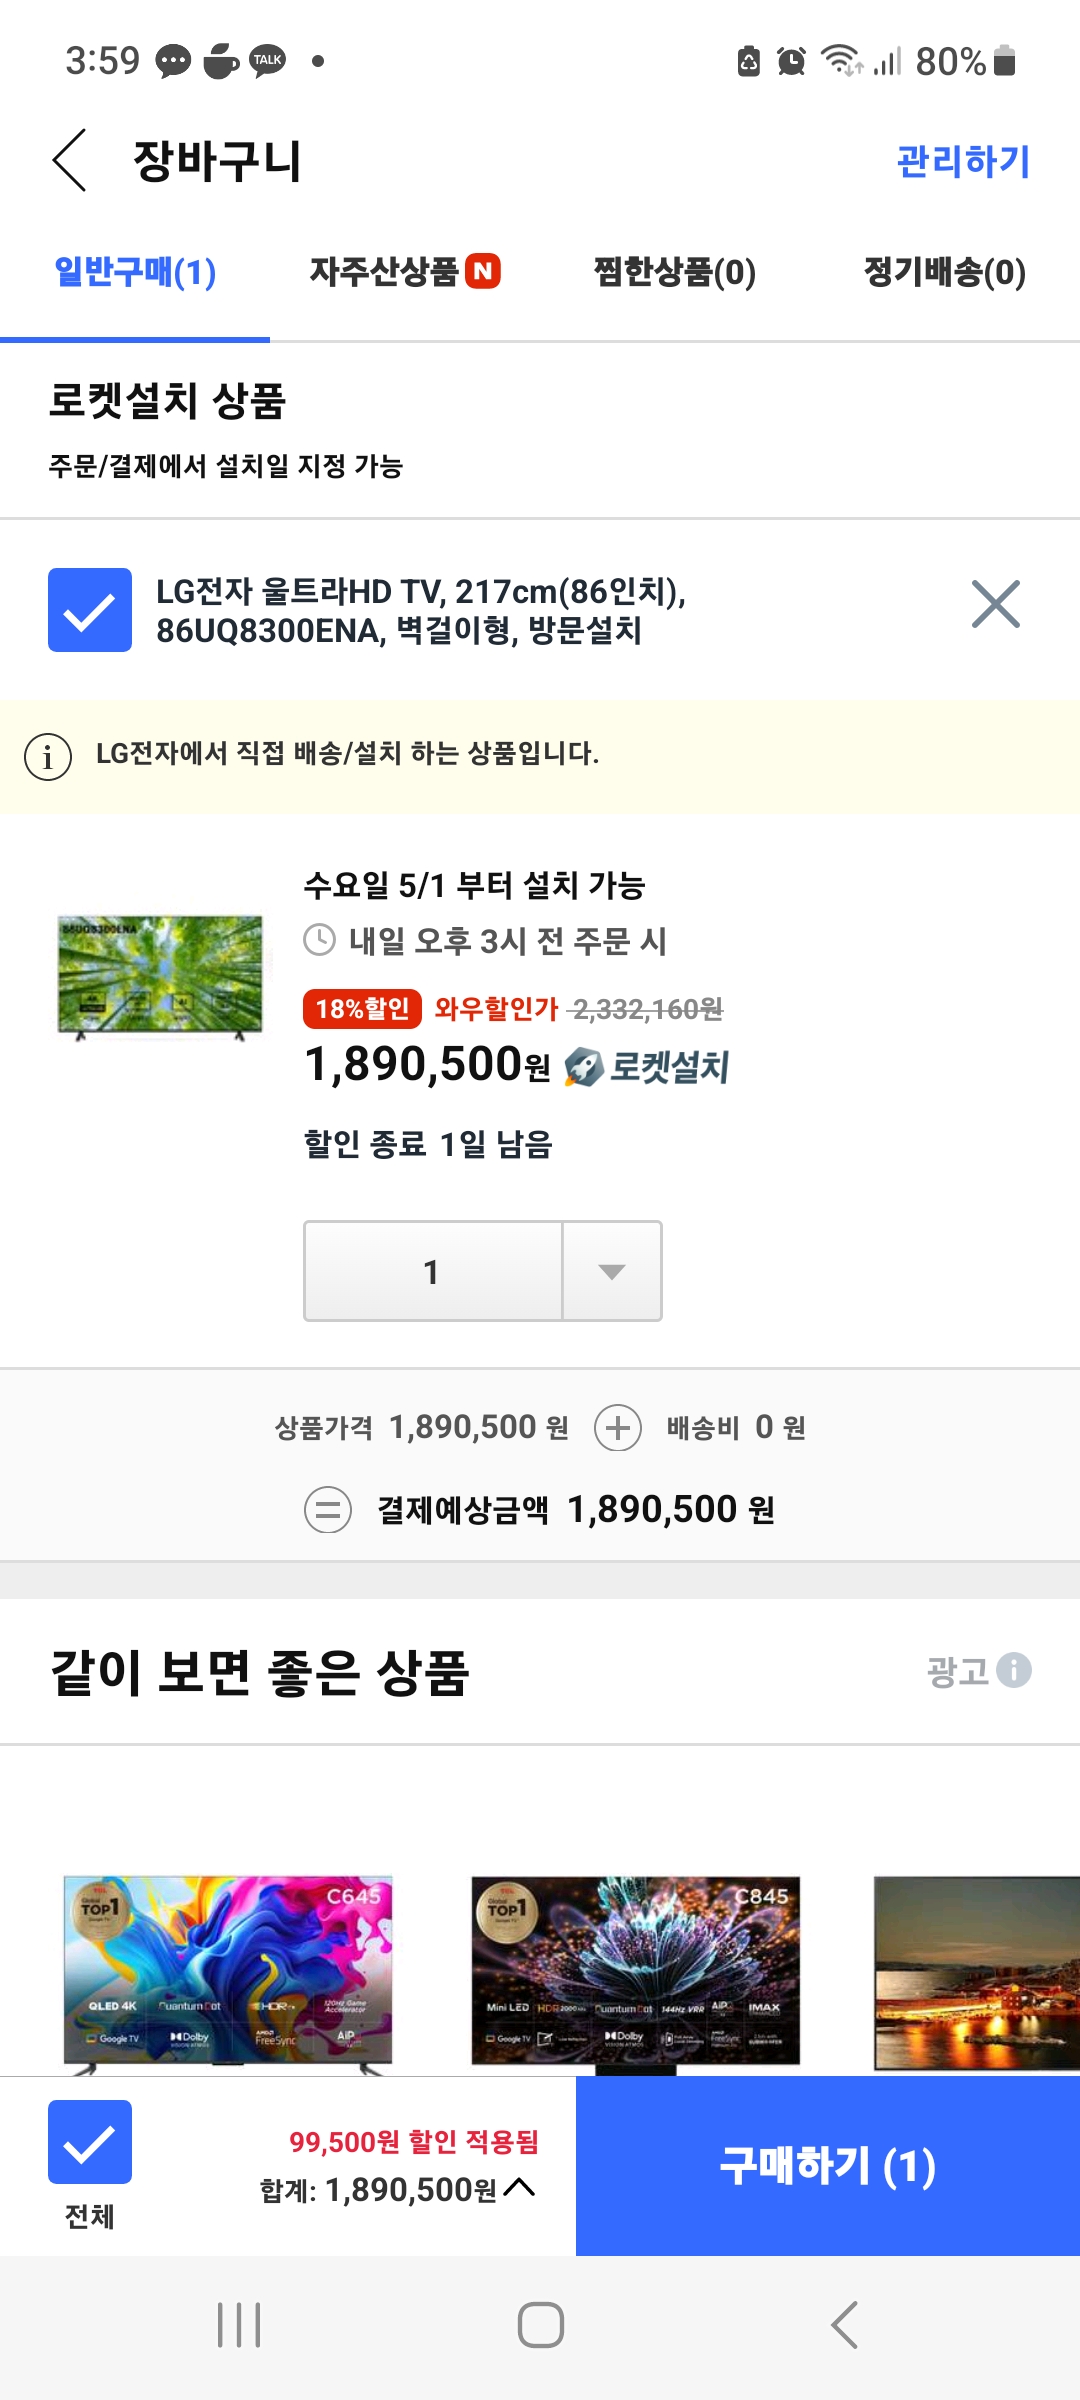Uncheck the LG 울트라HD TV item checkbox
The height and width of the screenshot is (2400, 1080).
click(90, 610)
